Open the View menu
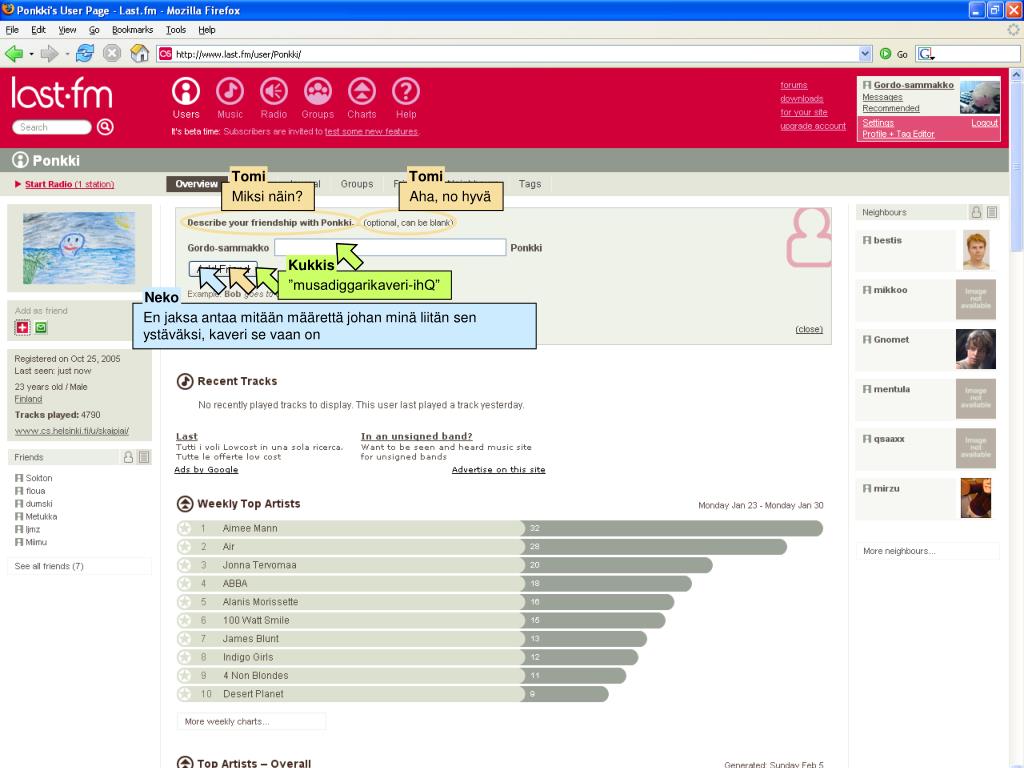 [67, 30]
